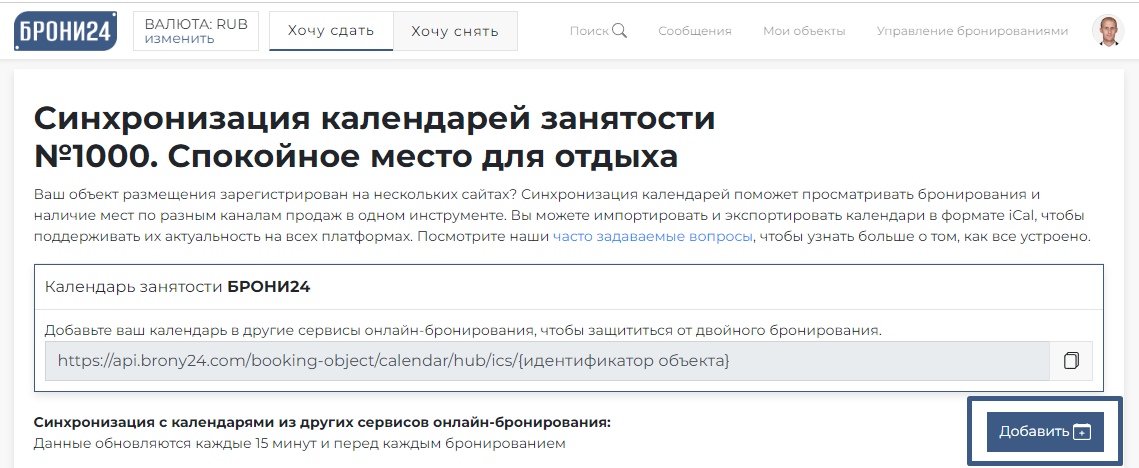This screenshot has height=468, width=1139.
Task: Open Управление бронированиями
Action: (x=972, y=31)
